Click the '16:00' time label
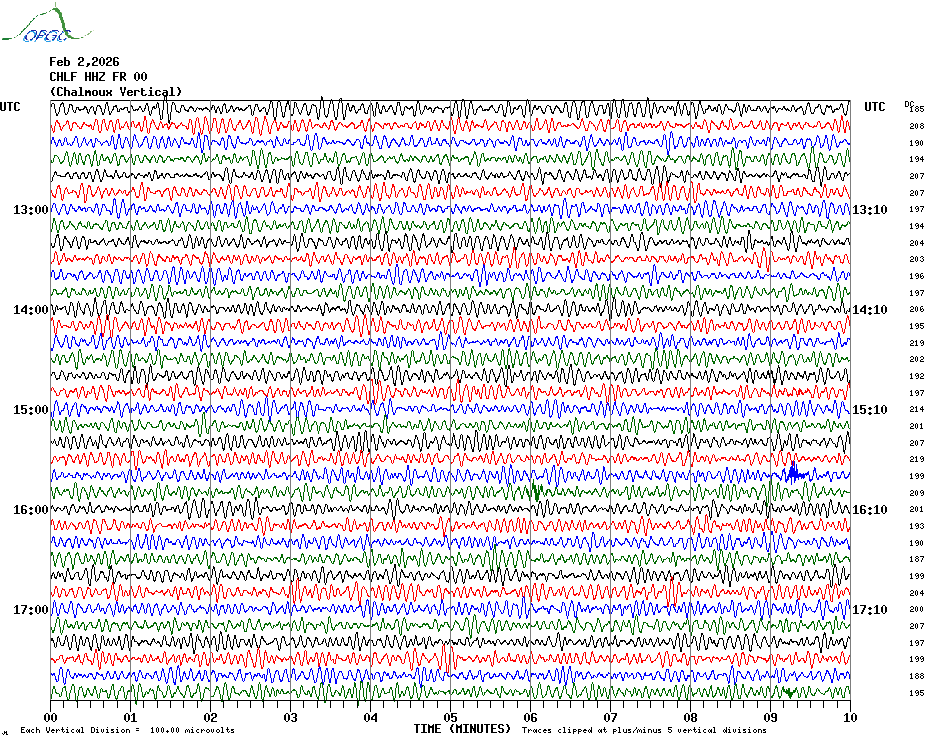This screenshot has height=744, width=930. [x=31, y=510]
